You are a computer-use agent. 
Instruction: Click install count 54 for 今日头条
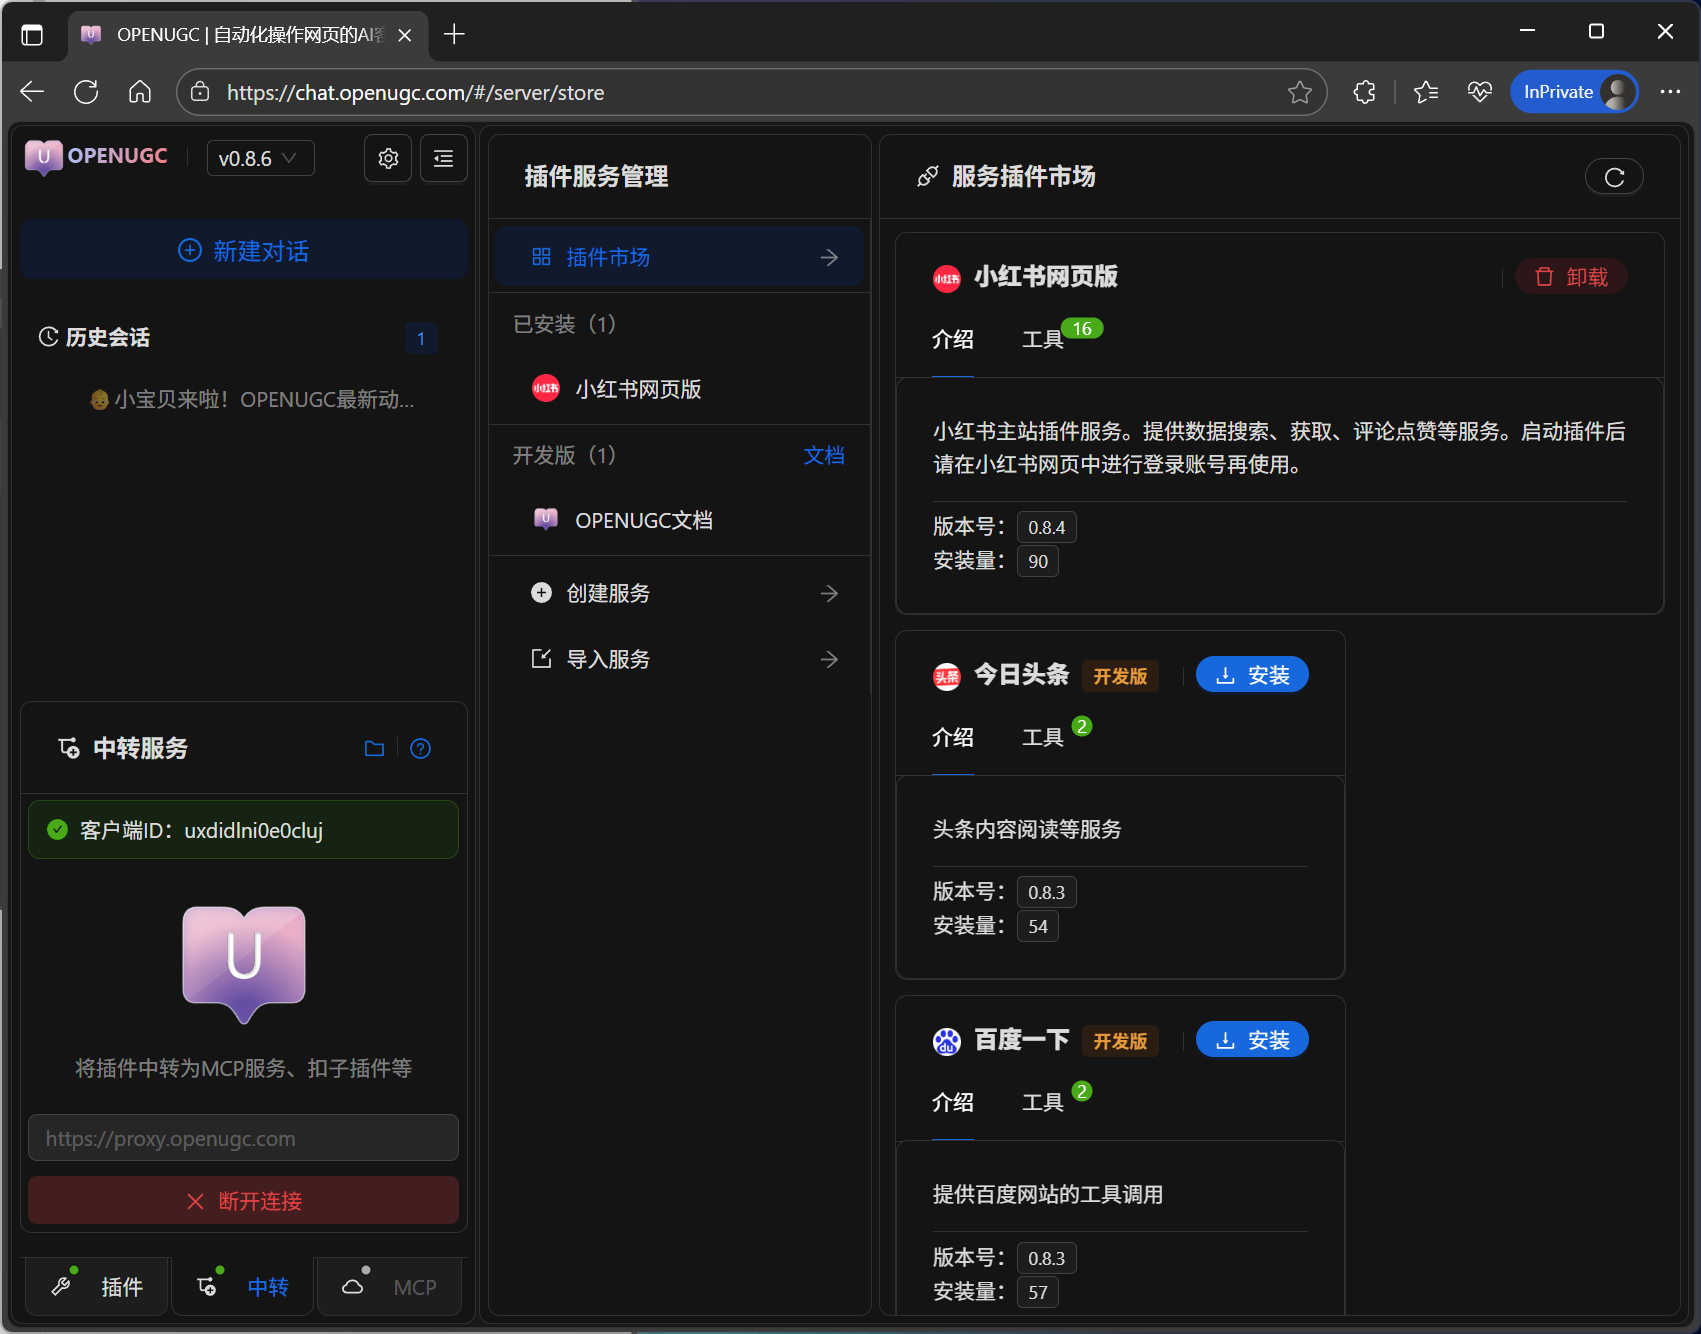[1038, 926]
